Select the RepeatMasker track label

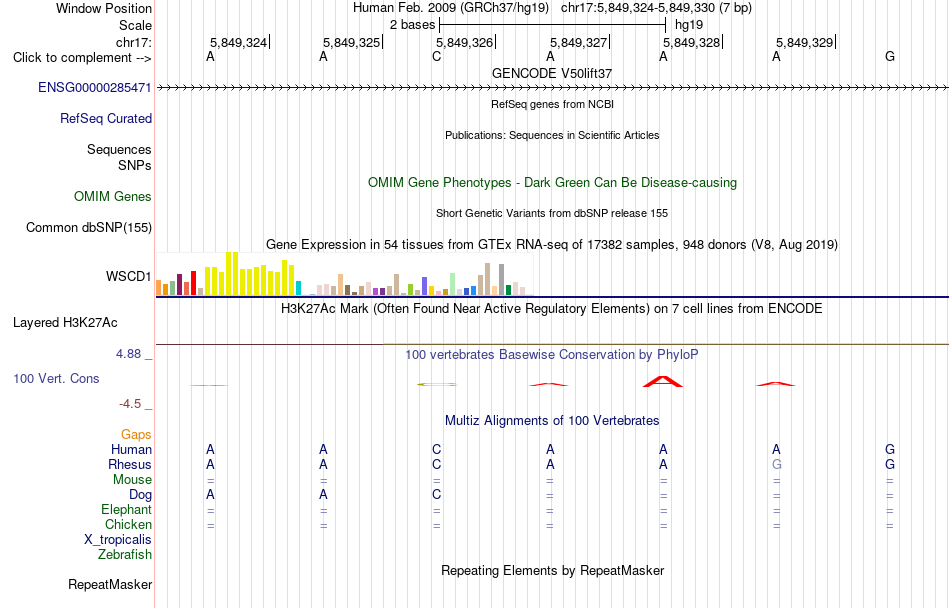click(x=110, y=584)
